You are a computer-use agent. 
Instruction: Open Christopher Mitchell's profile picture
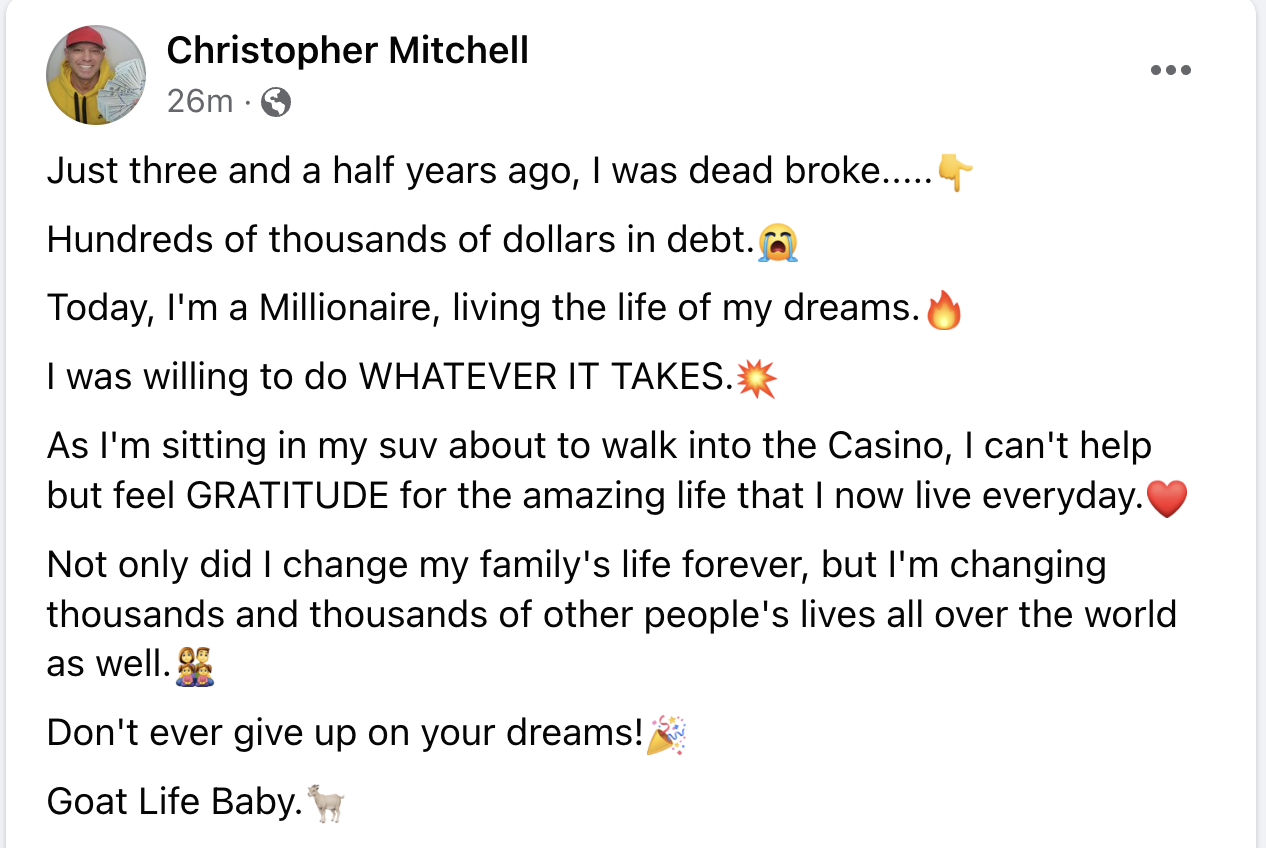96,75
